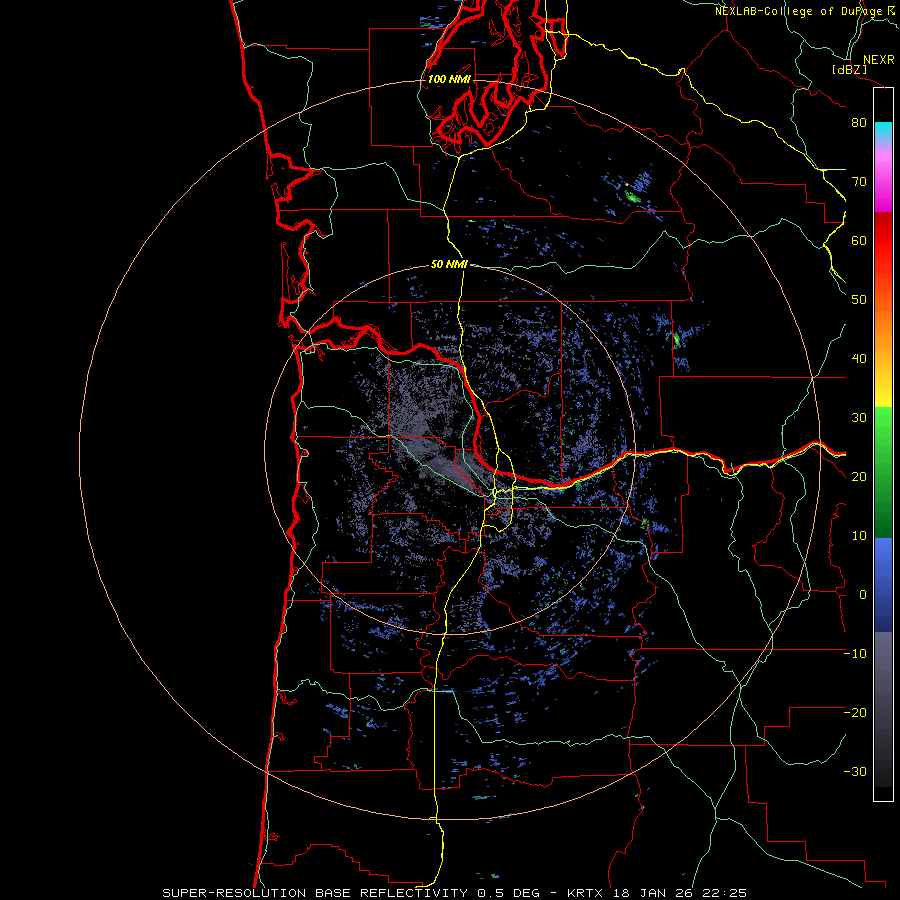Pick the red 60 dBZ color band
Image resolution: width=900 pixels, height=900 pixels.
(883, 240)
